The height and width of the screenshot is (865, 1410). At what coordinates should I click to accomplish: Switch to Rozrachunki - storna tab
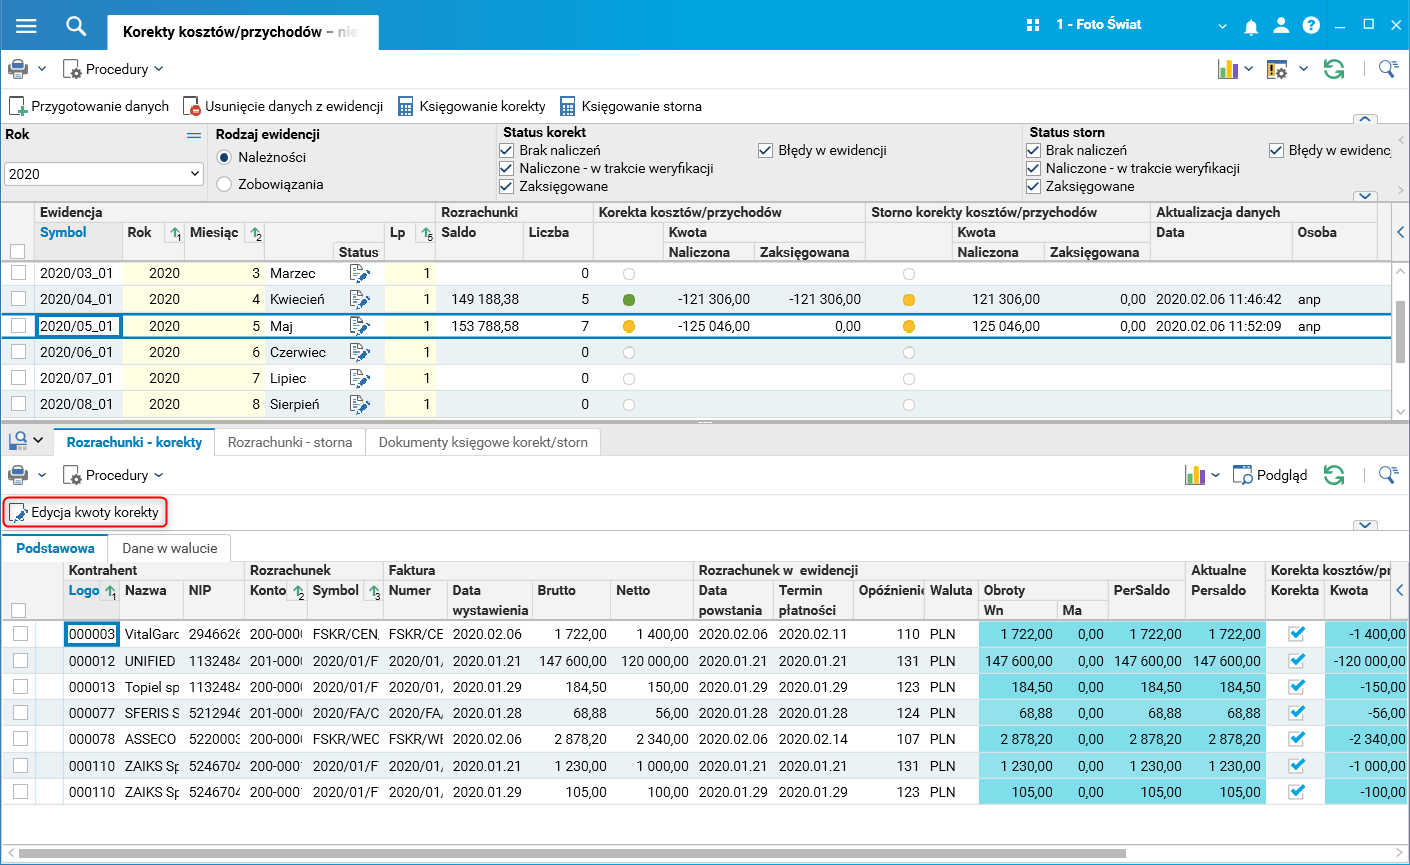click(289, 442)
